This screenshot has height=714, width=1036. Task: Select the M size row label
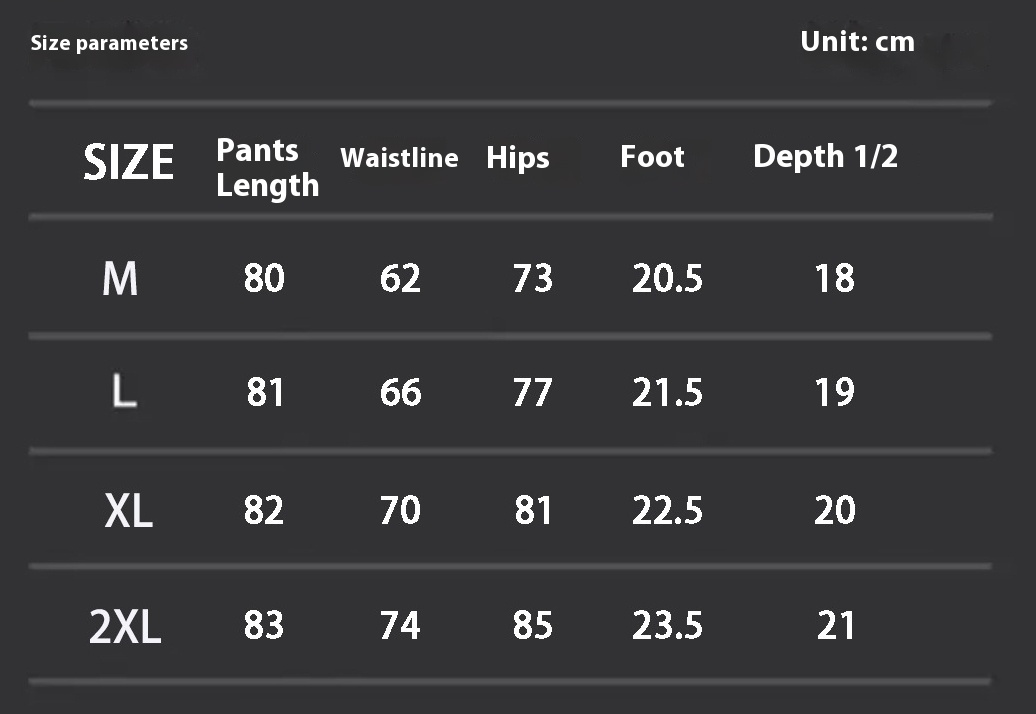point(120,278)
